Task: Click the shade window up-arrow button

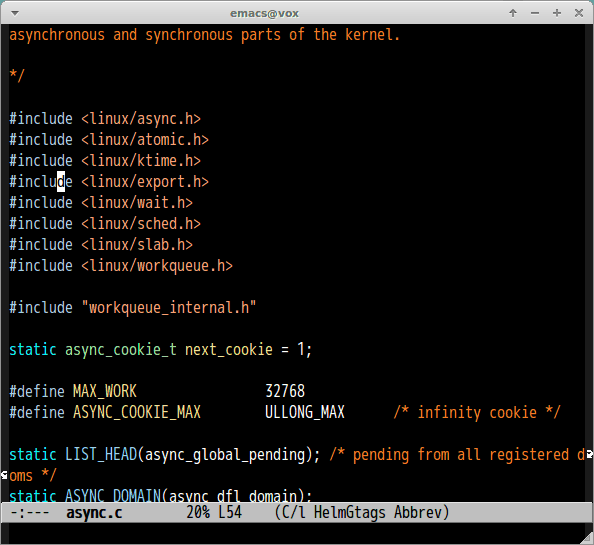Action: pyautogui.click(x=513, y=13)
